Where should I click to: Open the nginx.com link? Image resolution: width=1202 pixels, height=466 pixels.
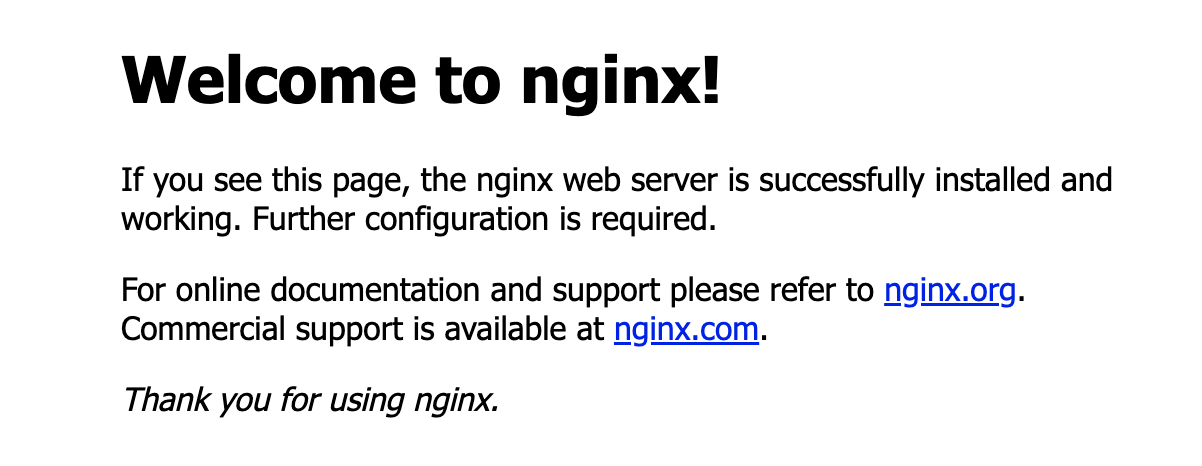pos(686,329)
